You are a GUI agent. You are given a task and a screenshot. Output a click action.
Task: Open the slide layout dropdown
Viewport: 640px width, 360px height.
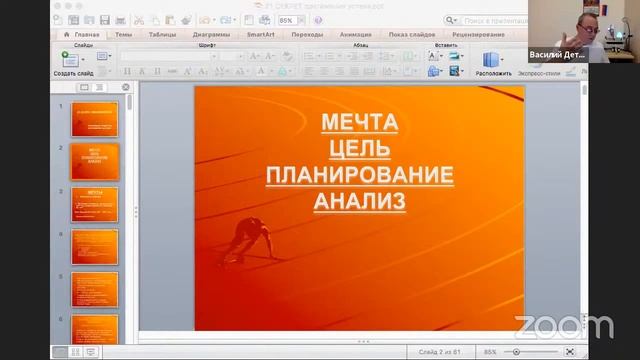pyautogui.click(x=104, y=56)
